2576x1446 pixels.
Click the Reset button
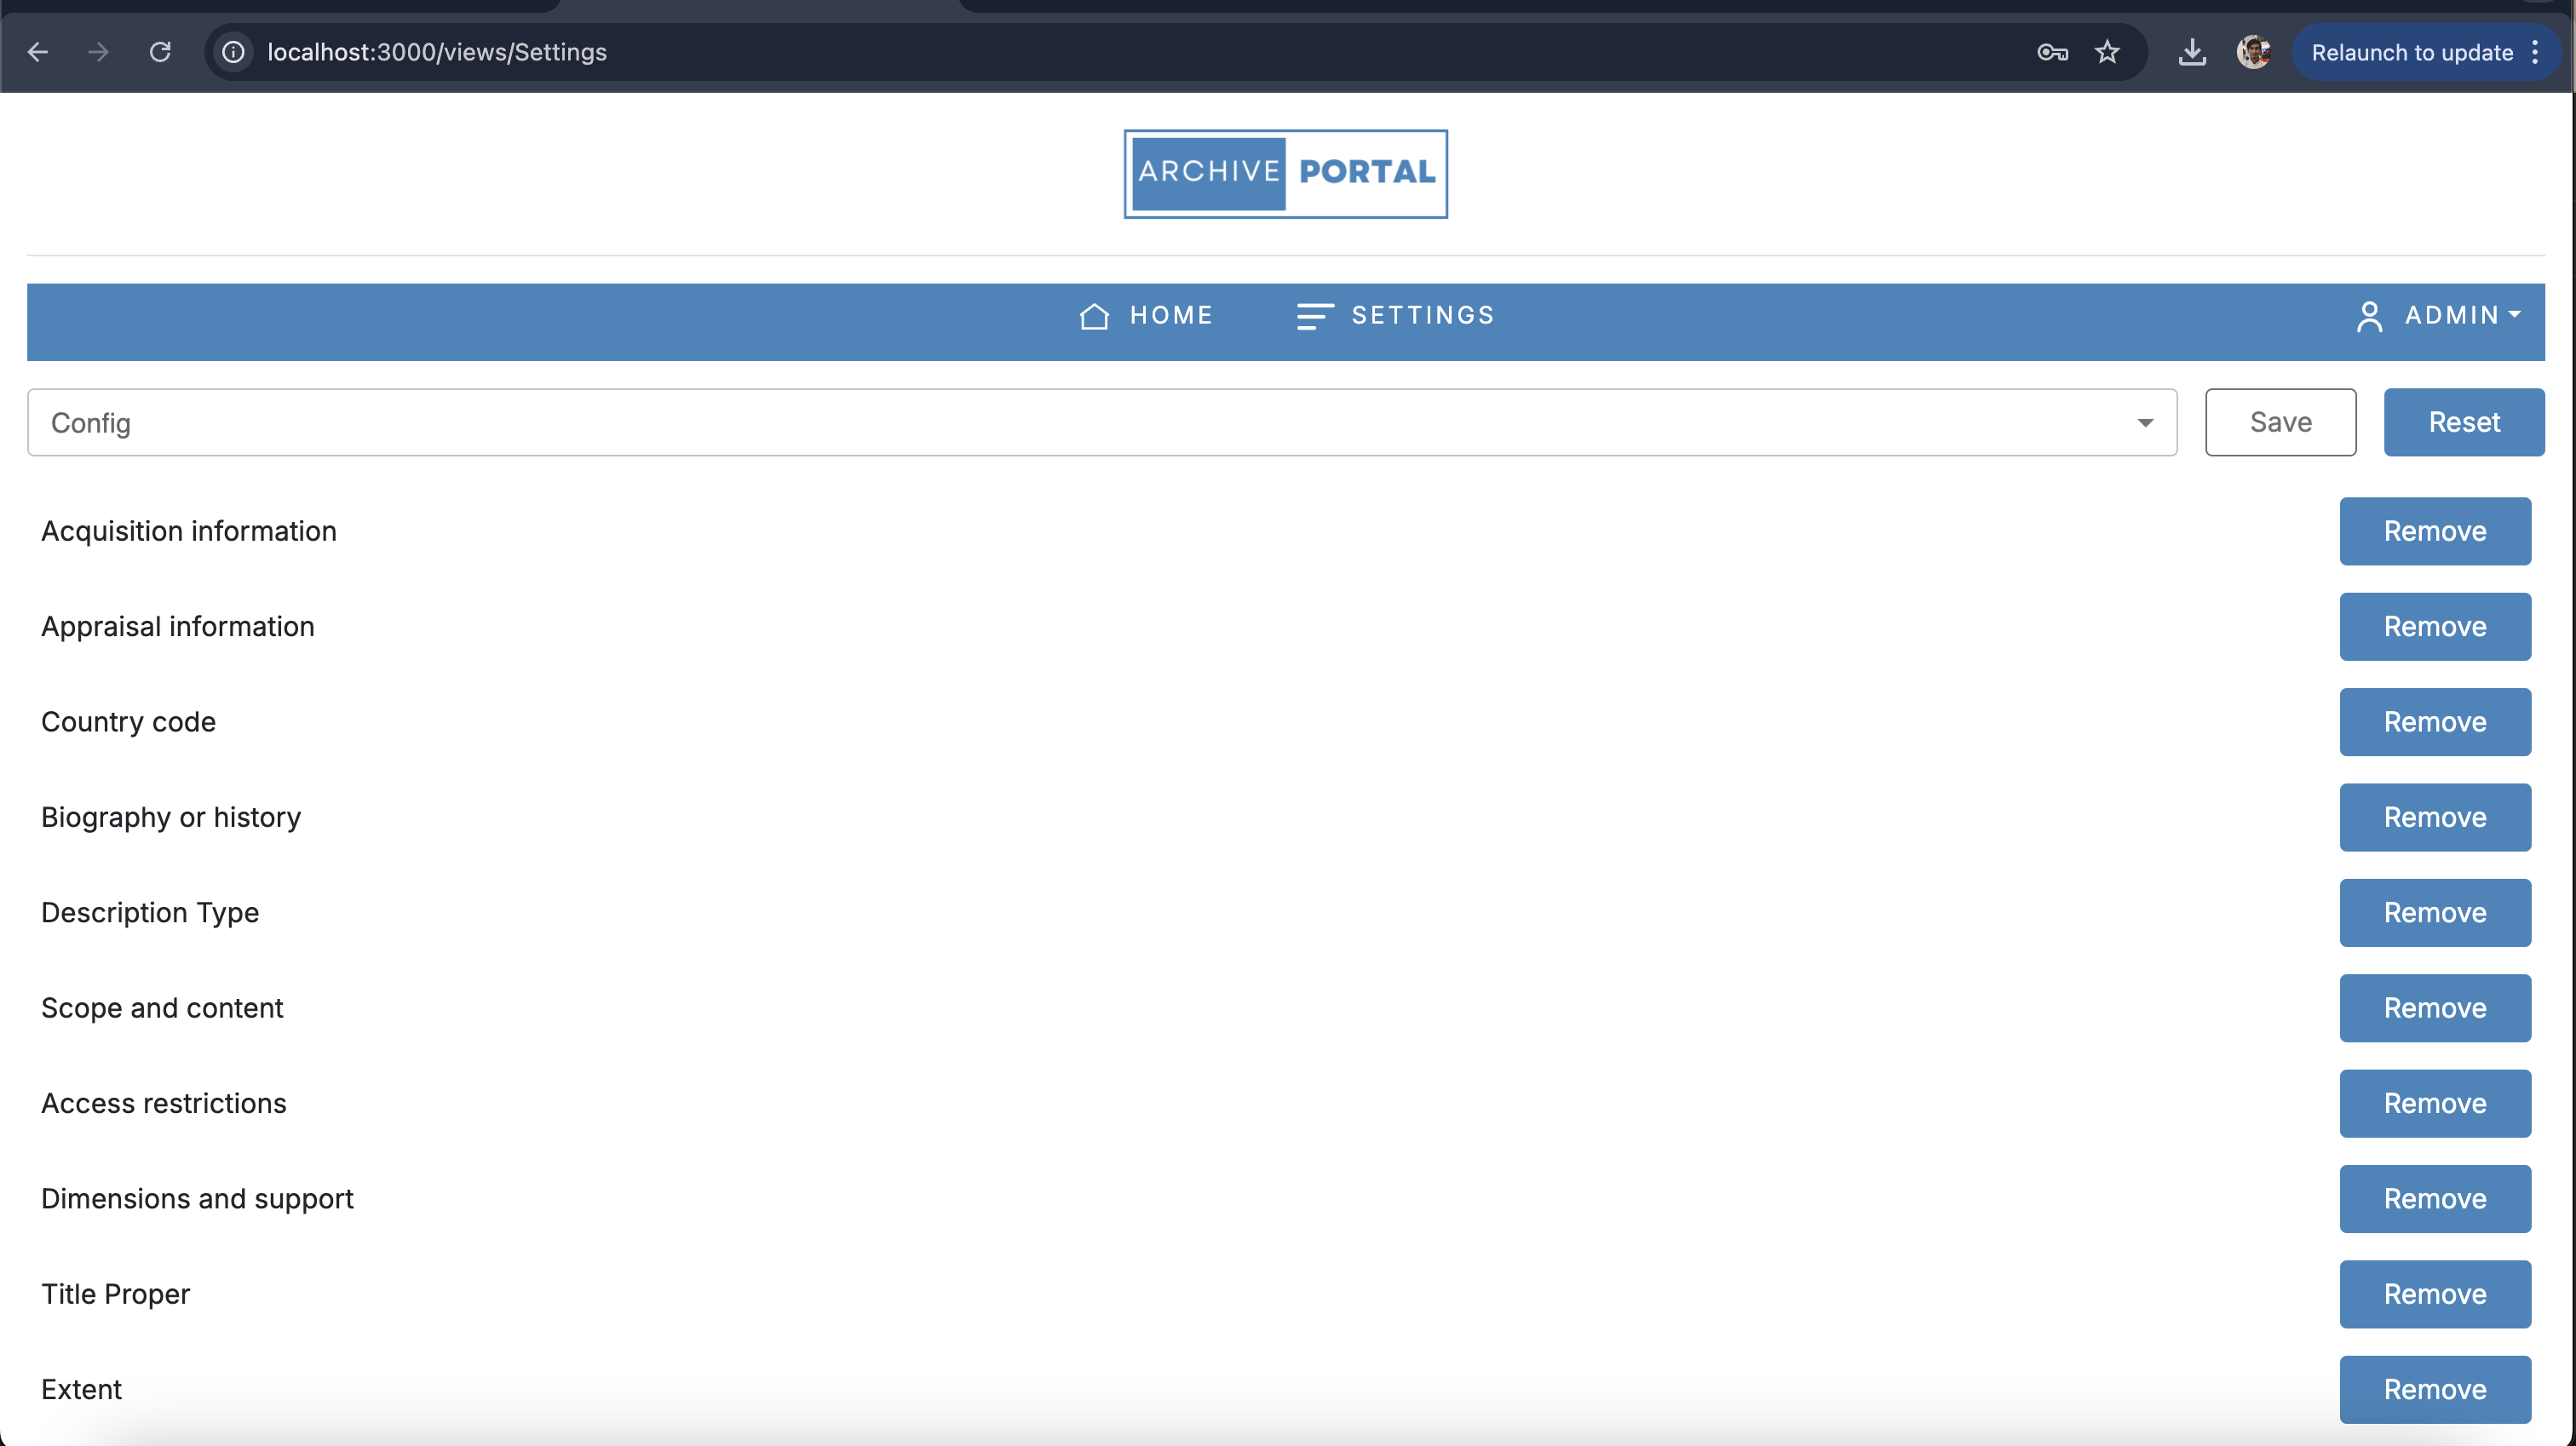click(2464, 422)
